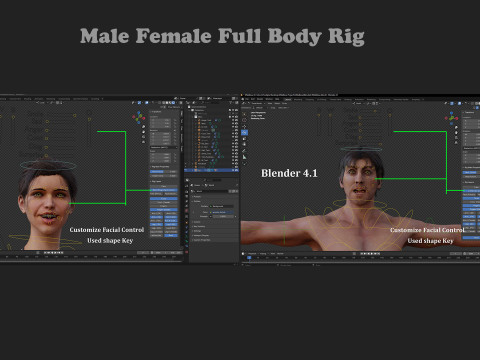Viewport: 480px width, 360px height.
Task: Open the Tool tab in Properties editor
Action: (x=186, y=186)
